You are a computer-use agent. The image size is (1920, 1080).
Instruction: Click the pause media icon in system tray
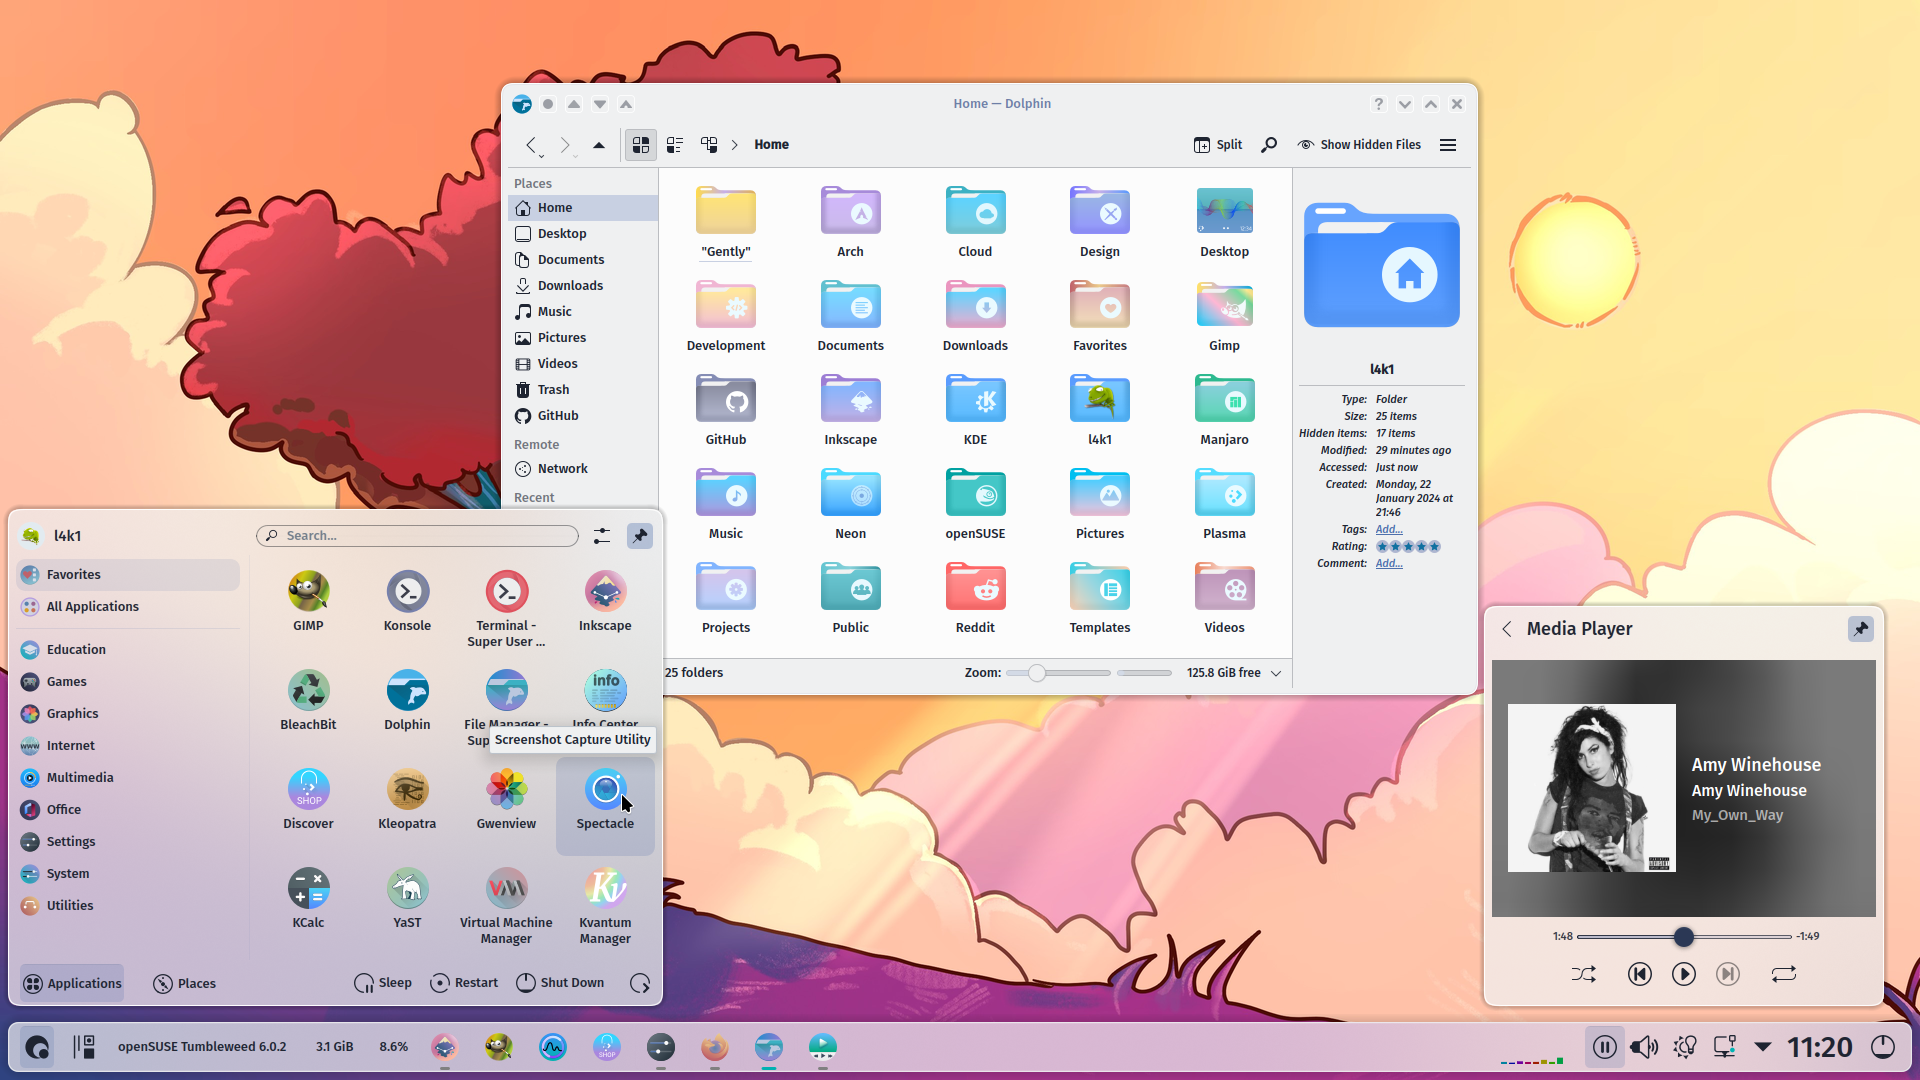click(1604, 1047)
